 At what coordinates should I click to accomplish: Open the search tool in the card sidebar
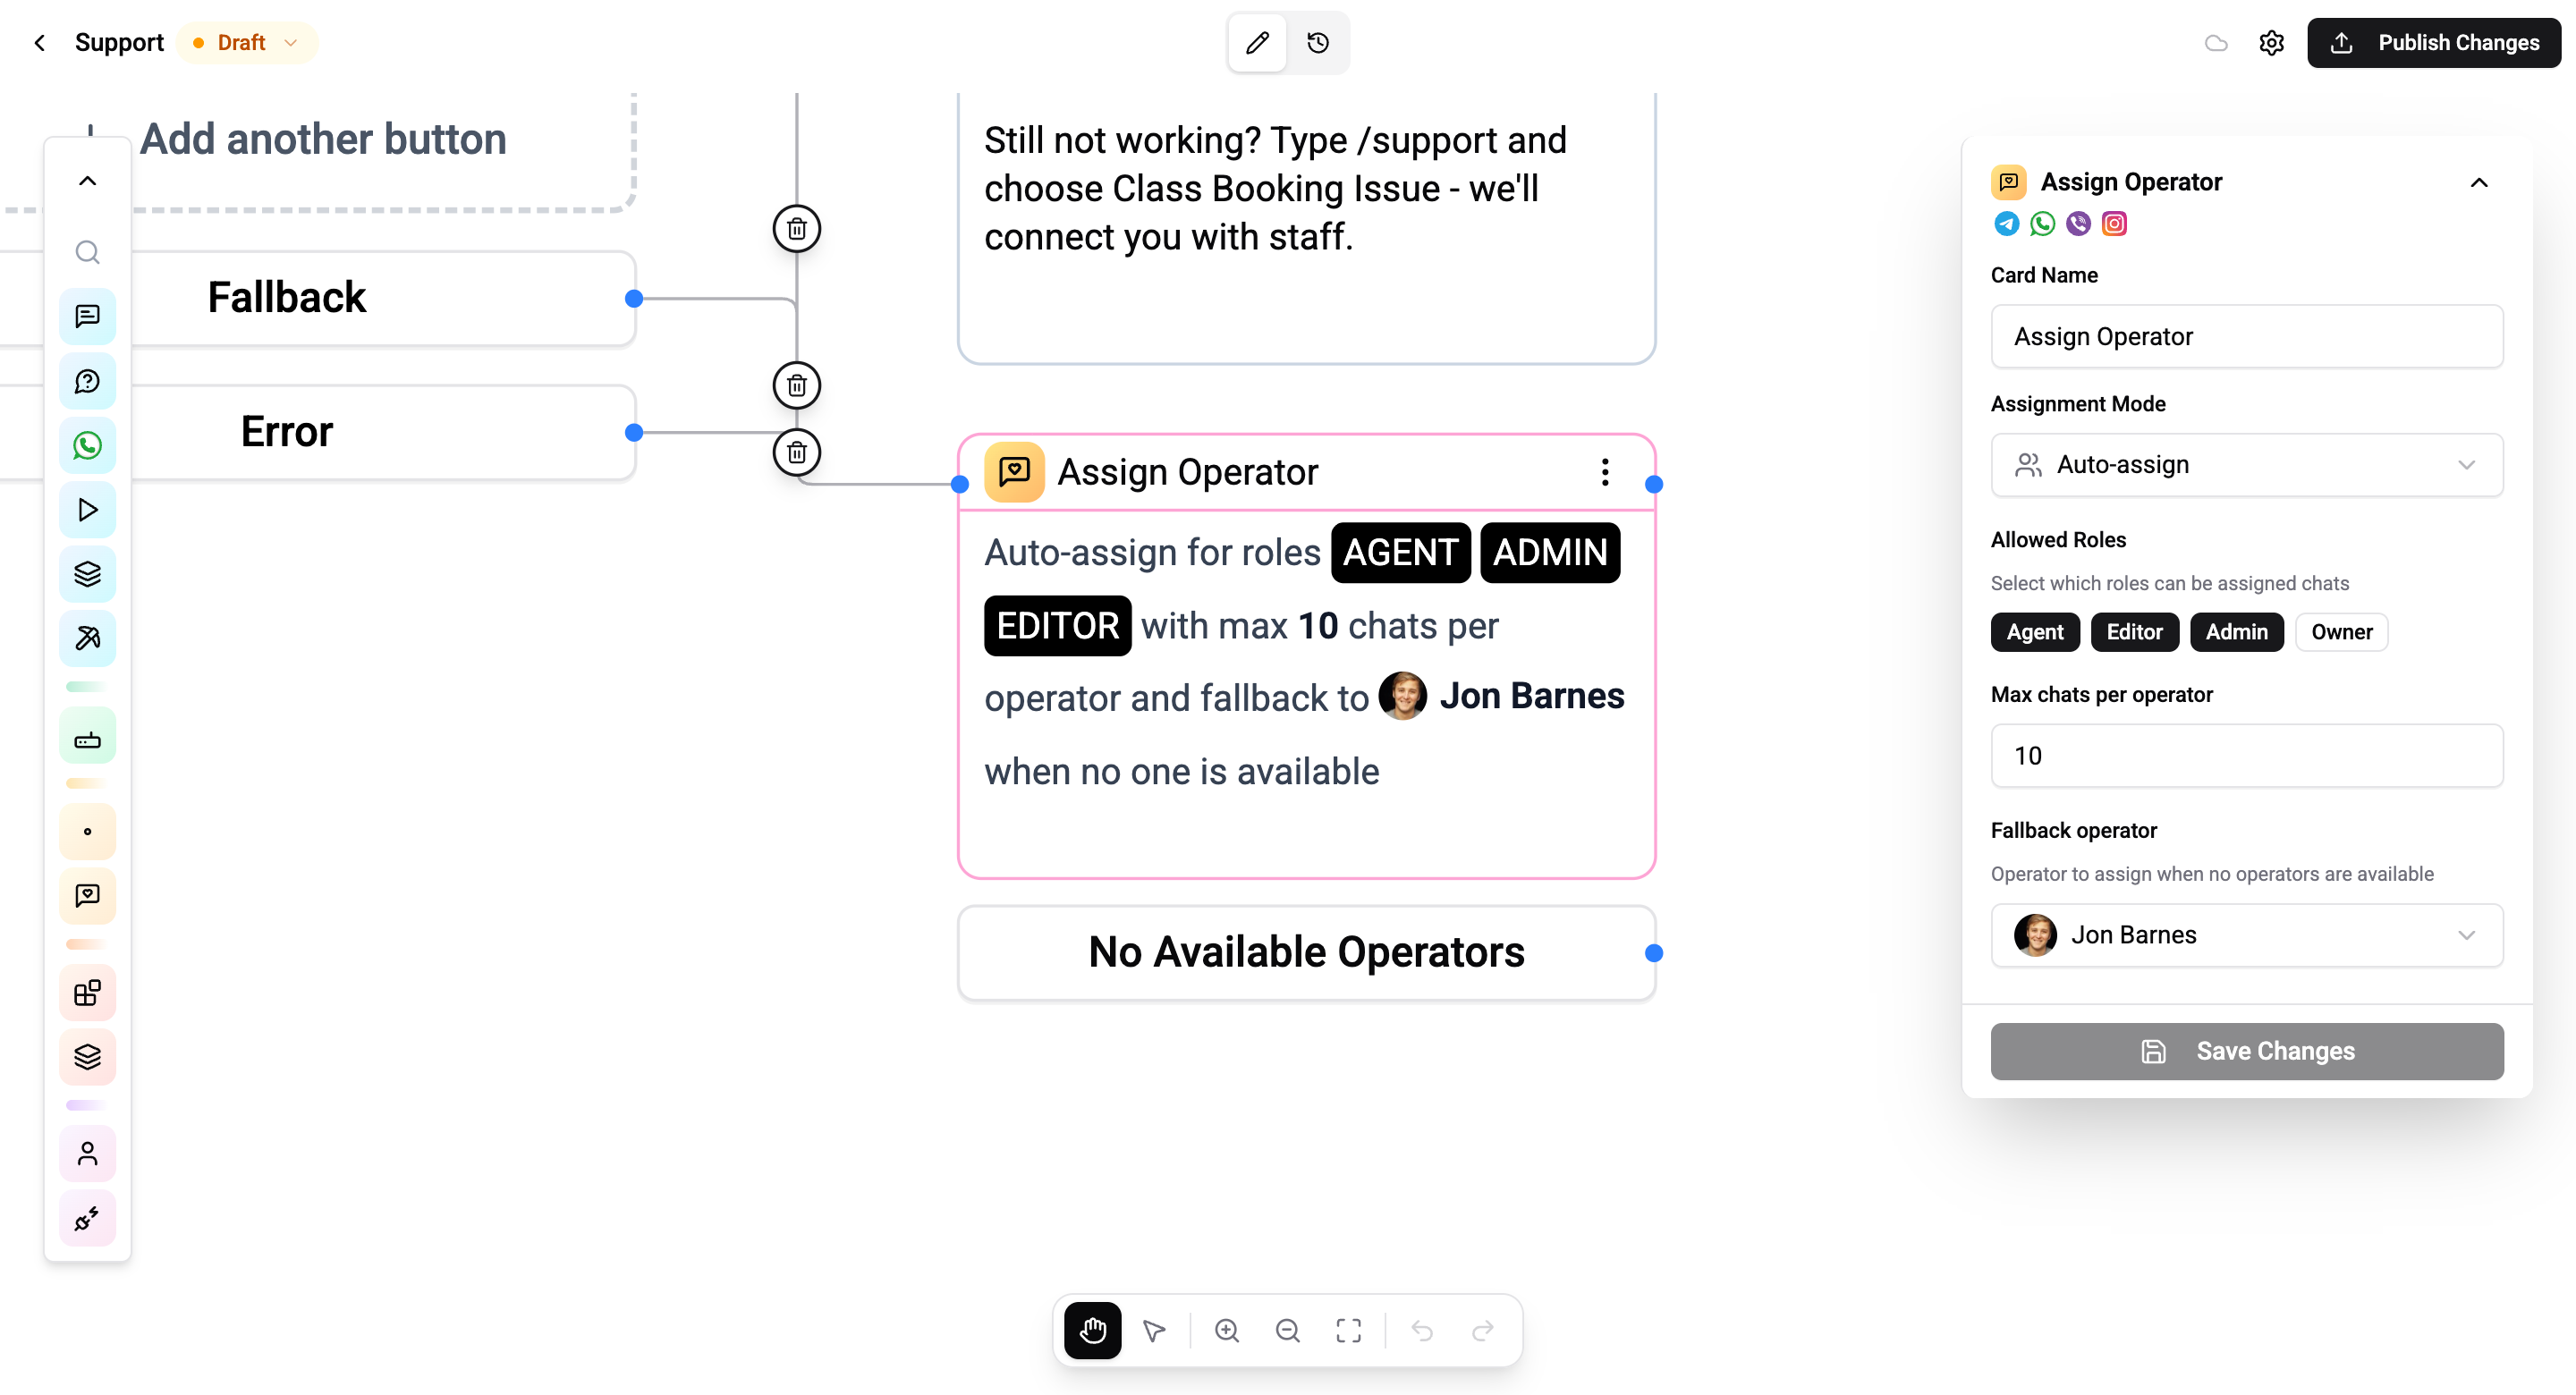(87, 252)
